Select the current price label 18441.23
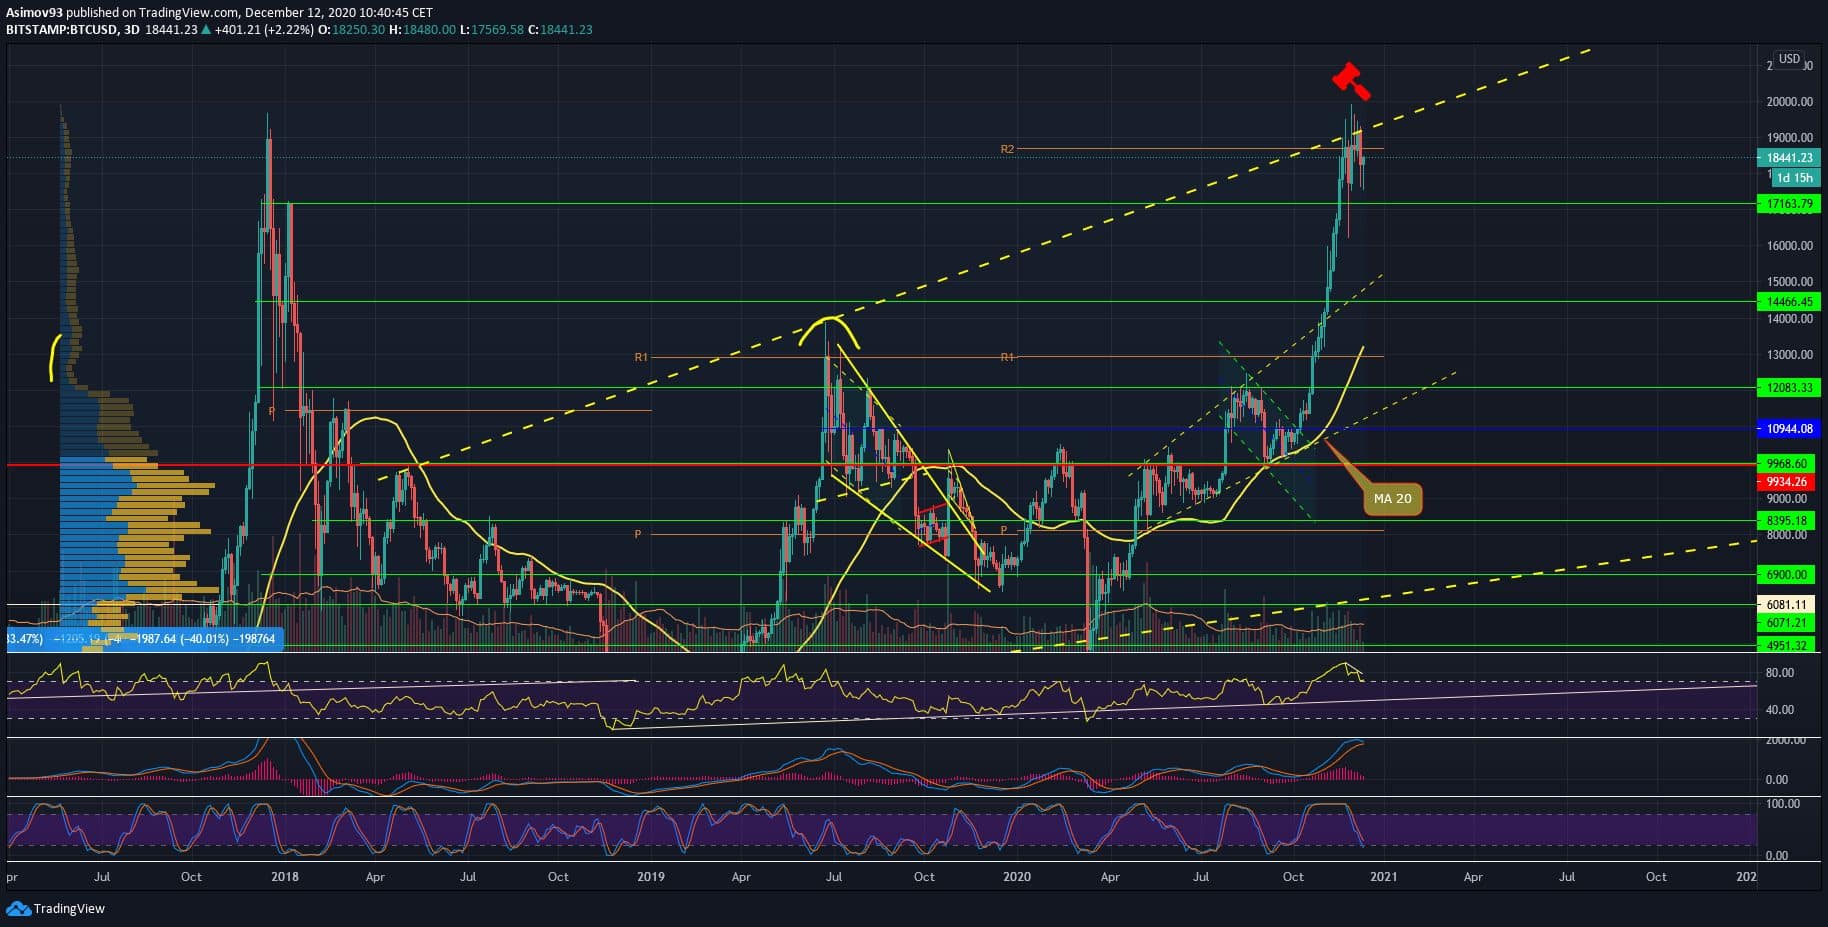 click(1789, 158)
